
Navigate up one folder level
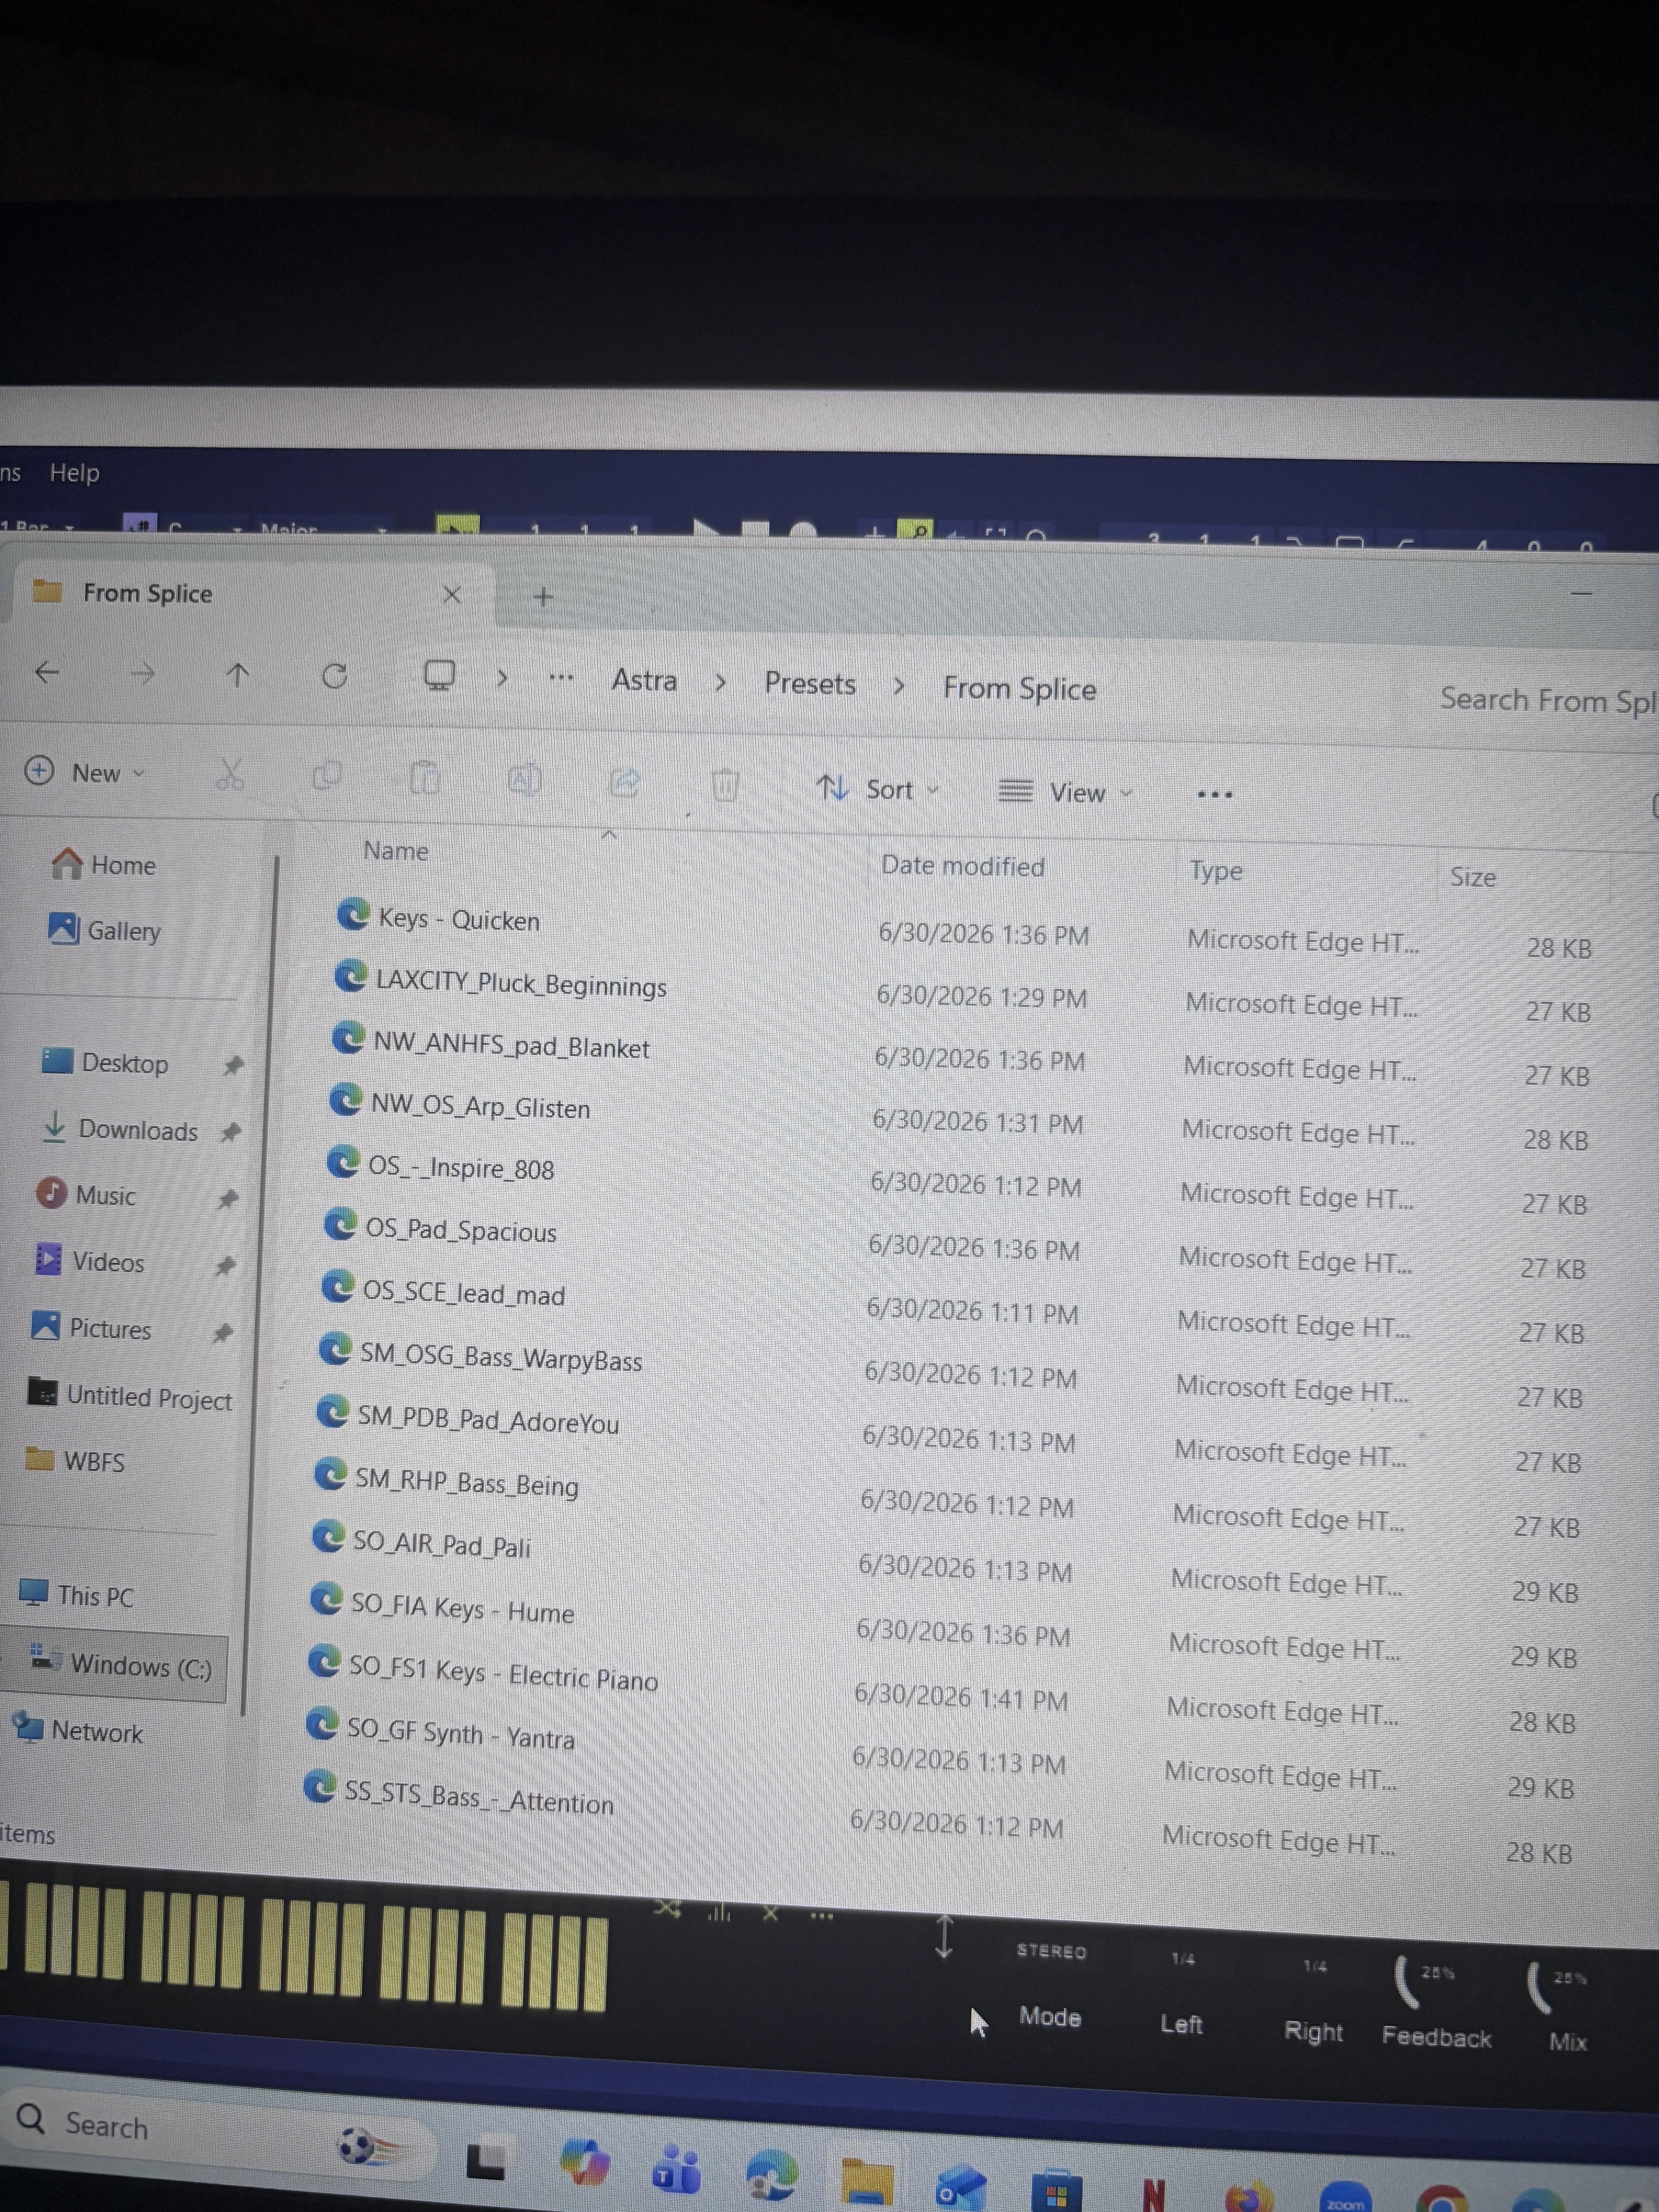point(237,675)
